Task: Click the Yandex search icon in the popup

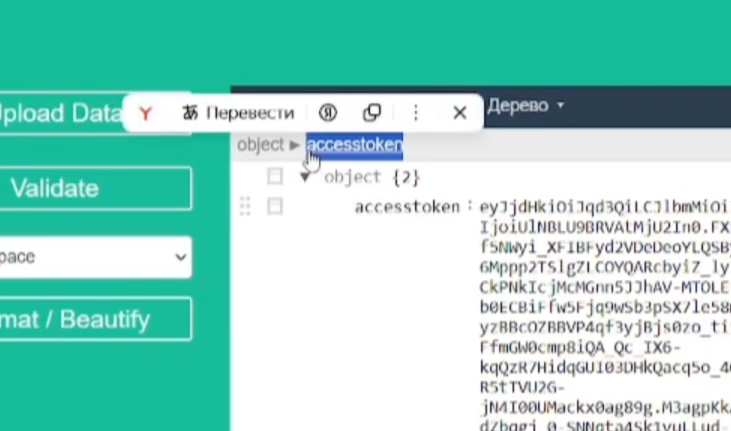Action: tap(328, 113)
